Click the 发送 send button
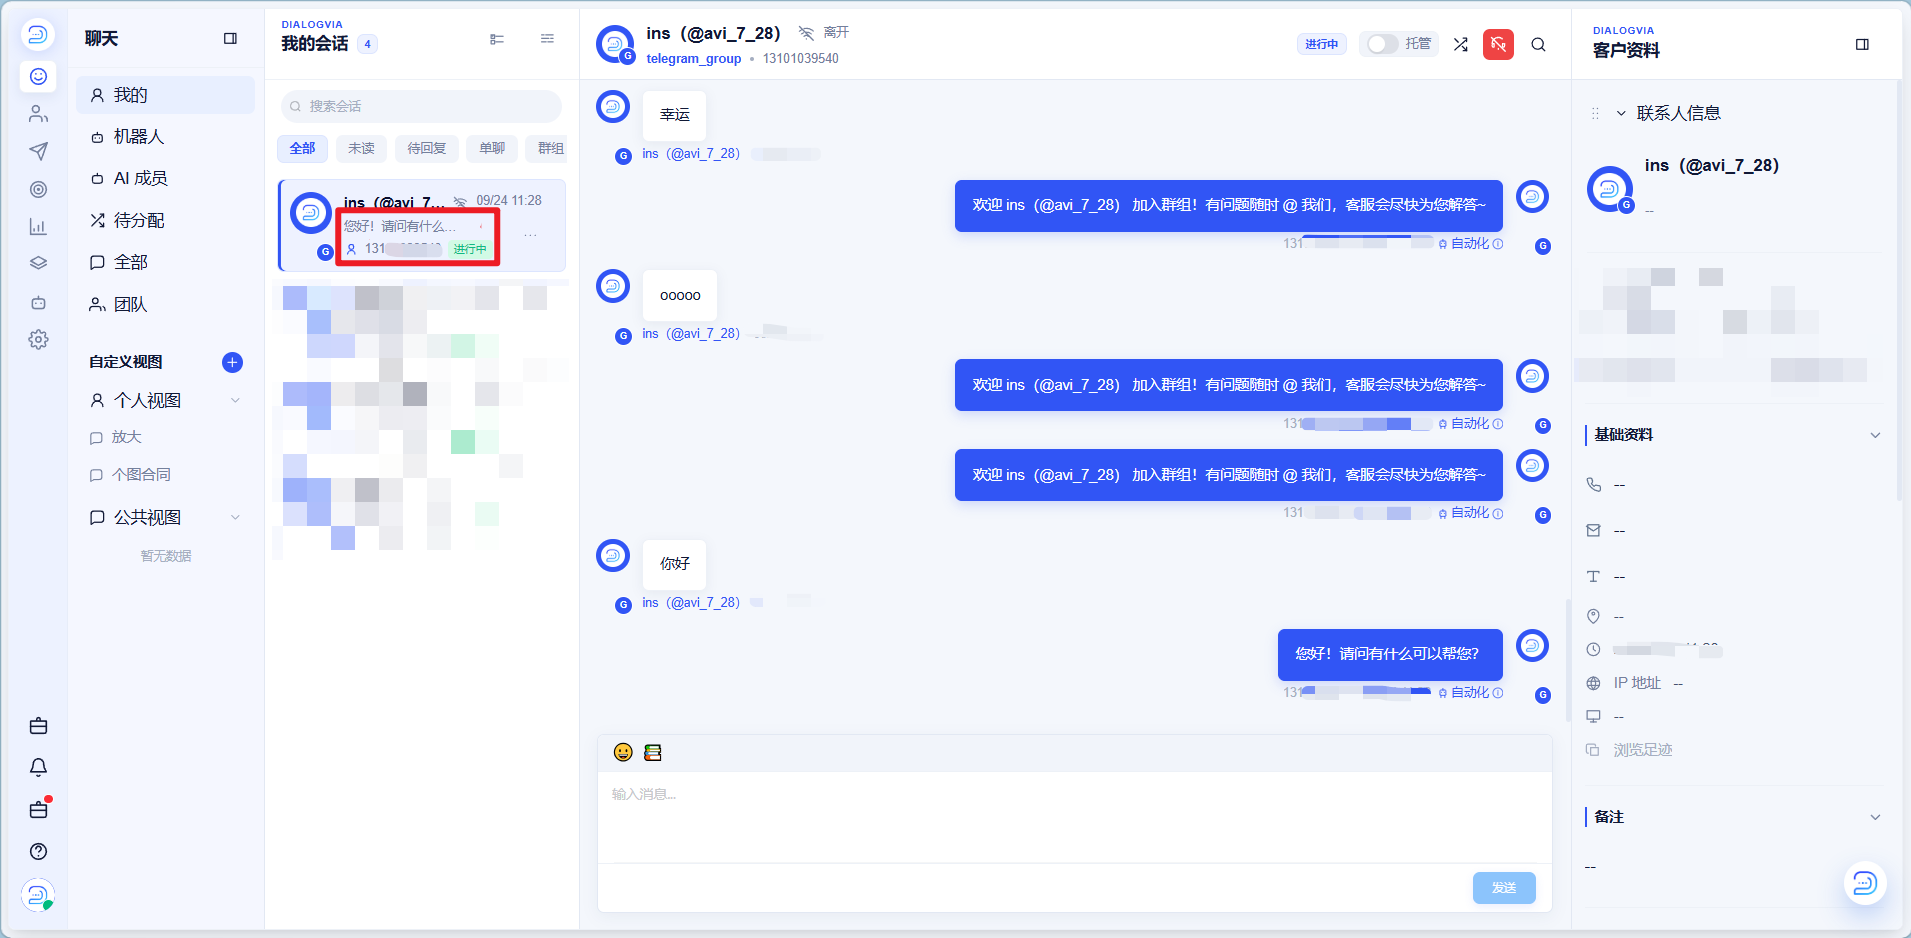The height and width of the screenshot is (938, 1911). pyautogui.click(x=1504, y=888)
